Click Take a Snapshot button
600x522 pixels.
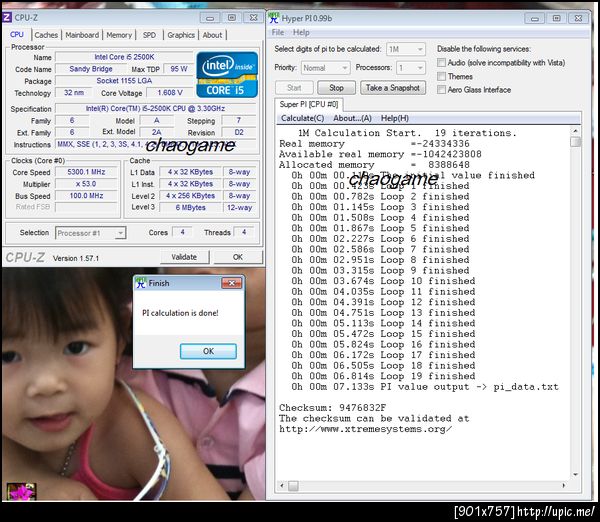(x=393, y=88)
